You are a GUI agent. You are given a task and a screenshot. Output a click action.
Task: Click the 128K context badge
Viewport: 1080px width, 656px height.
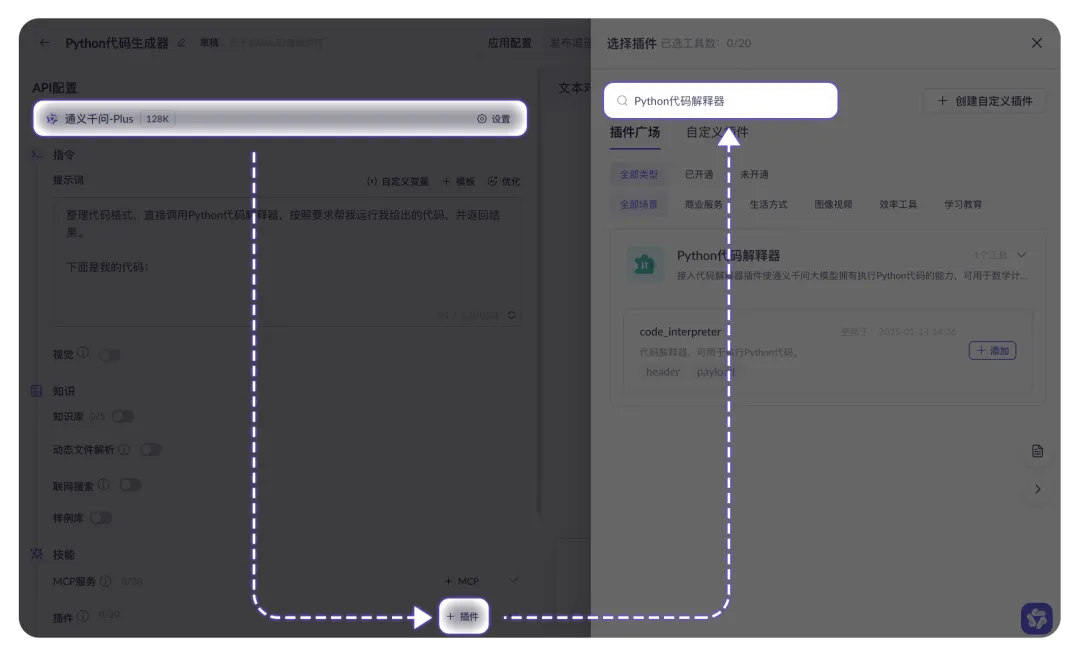pyautogui.click(x=158, y=119)
